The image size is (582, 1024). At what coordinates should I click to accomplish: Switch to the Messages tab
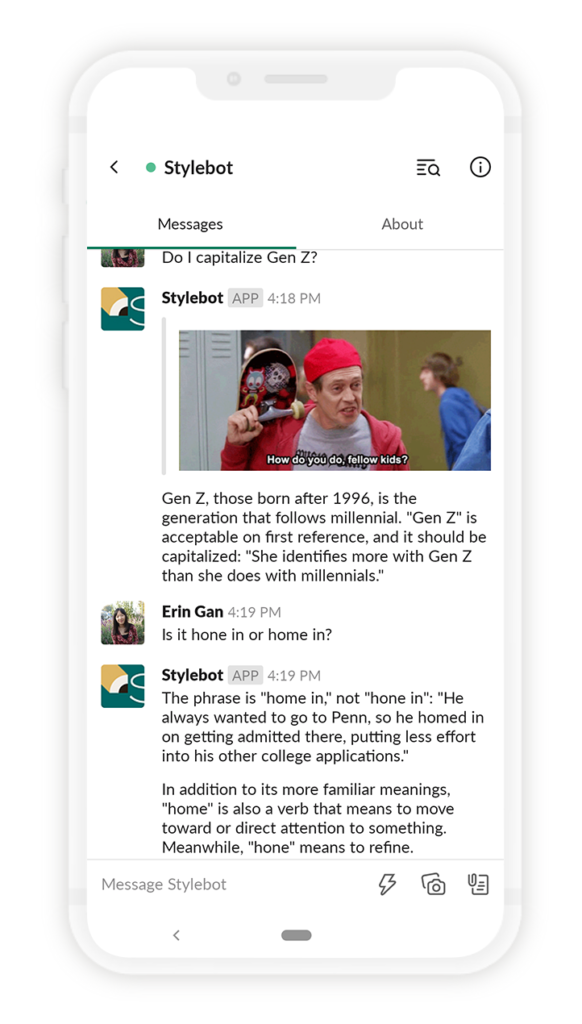click(x=190, y=224)
